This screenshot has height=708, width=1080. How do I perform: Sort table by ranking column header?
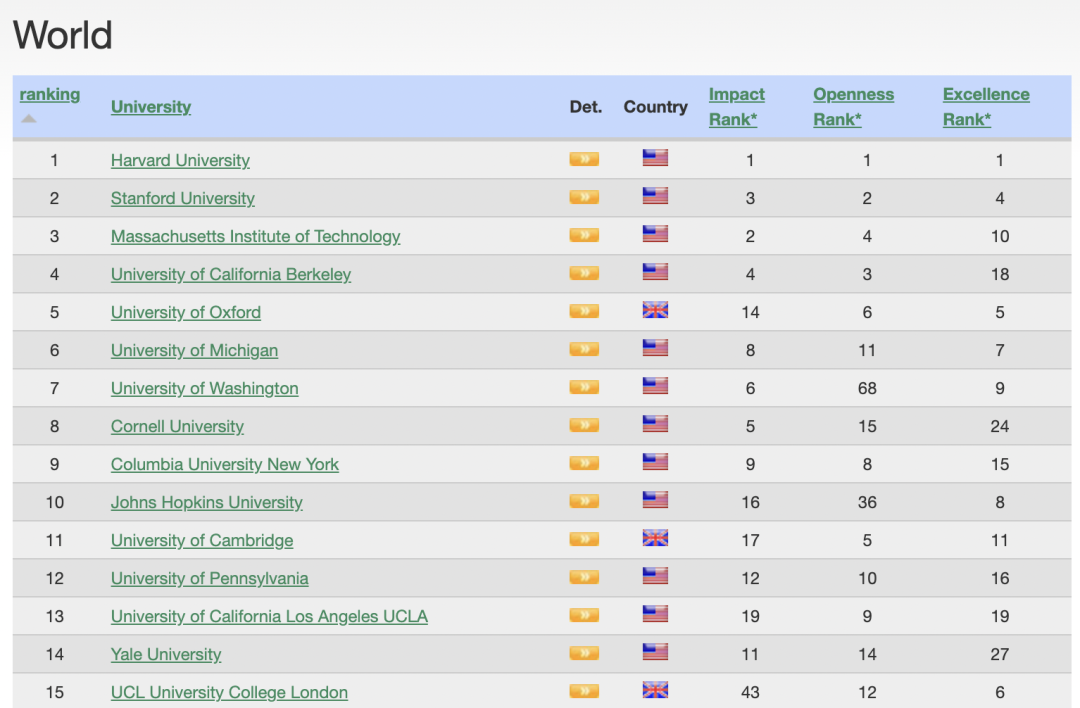point(50,94)
